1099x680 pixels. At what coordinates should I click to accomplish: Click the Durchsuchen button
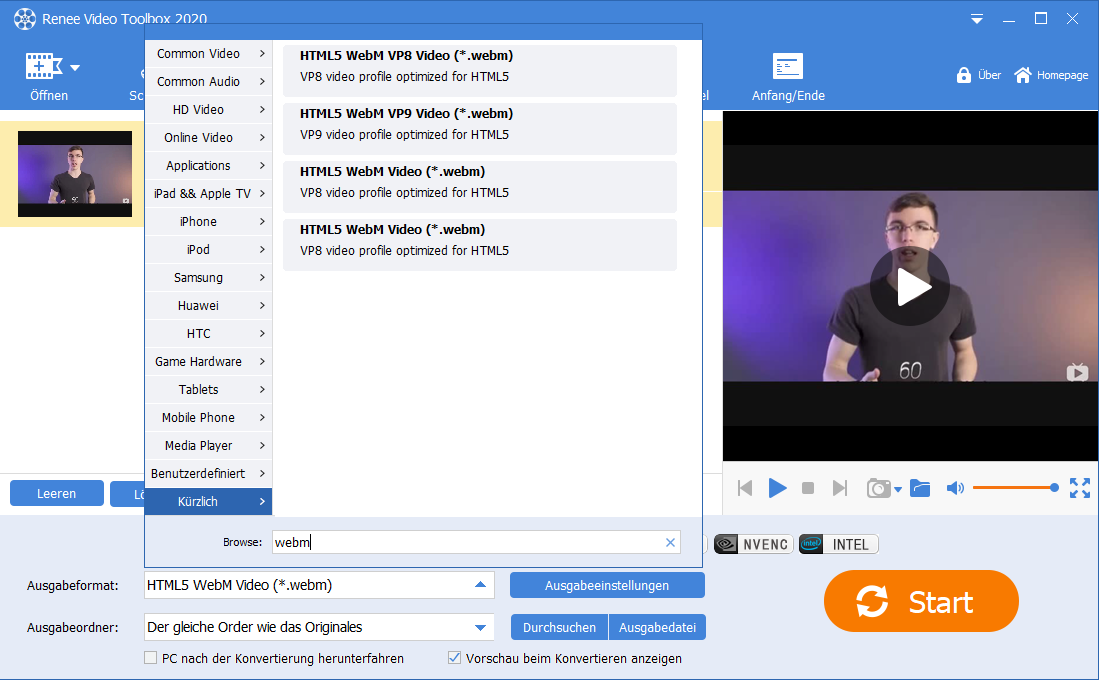(559, 627)
